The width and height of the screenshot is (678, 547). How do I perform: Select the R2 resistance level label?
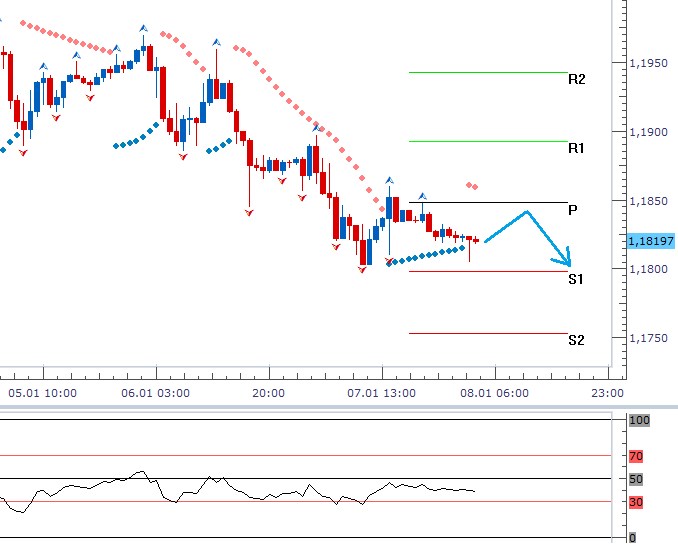pyautogui.click(x=576, y=79)
